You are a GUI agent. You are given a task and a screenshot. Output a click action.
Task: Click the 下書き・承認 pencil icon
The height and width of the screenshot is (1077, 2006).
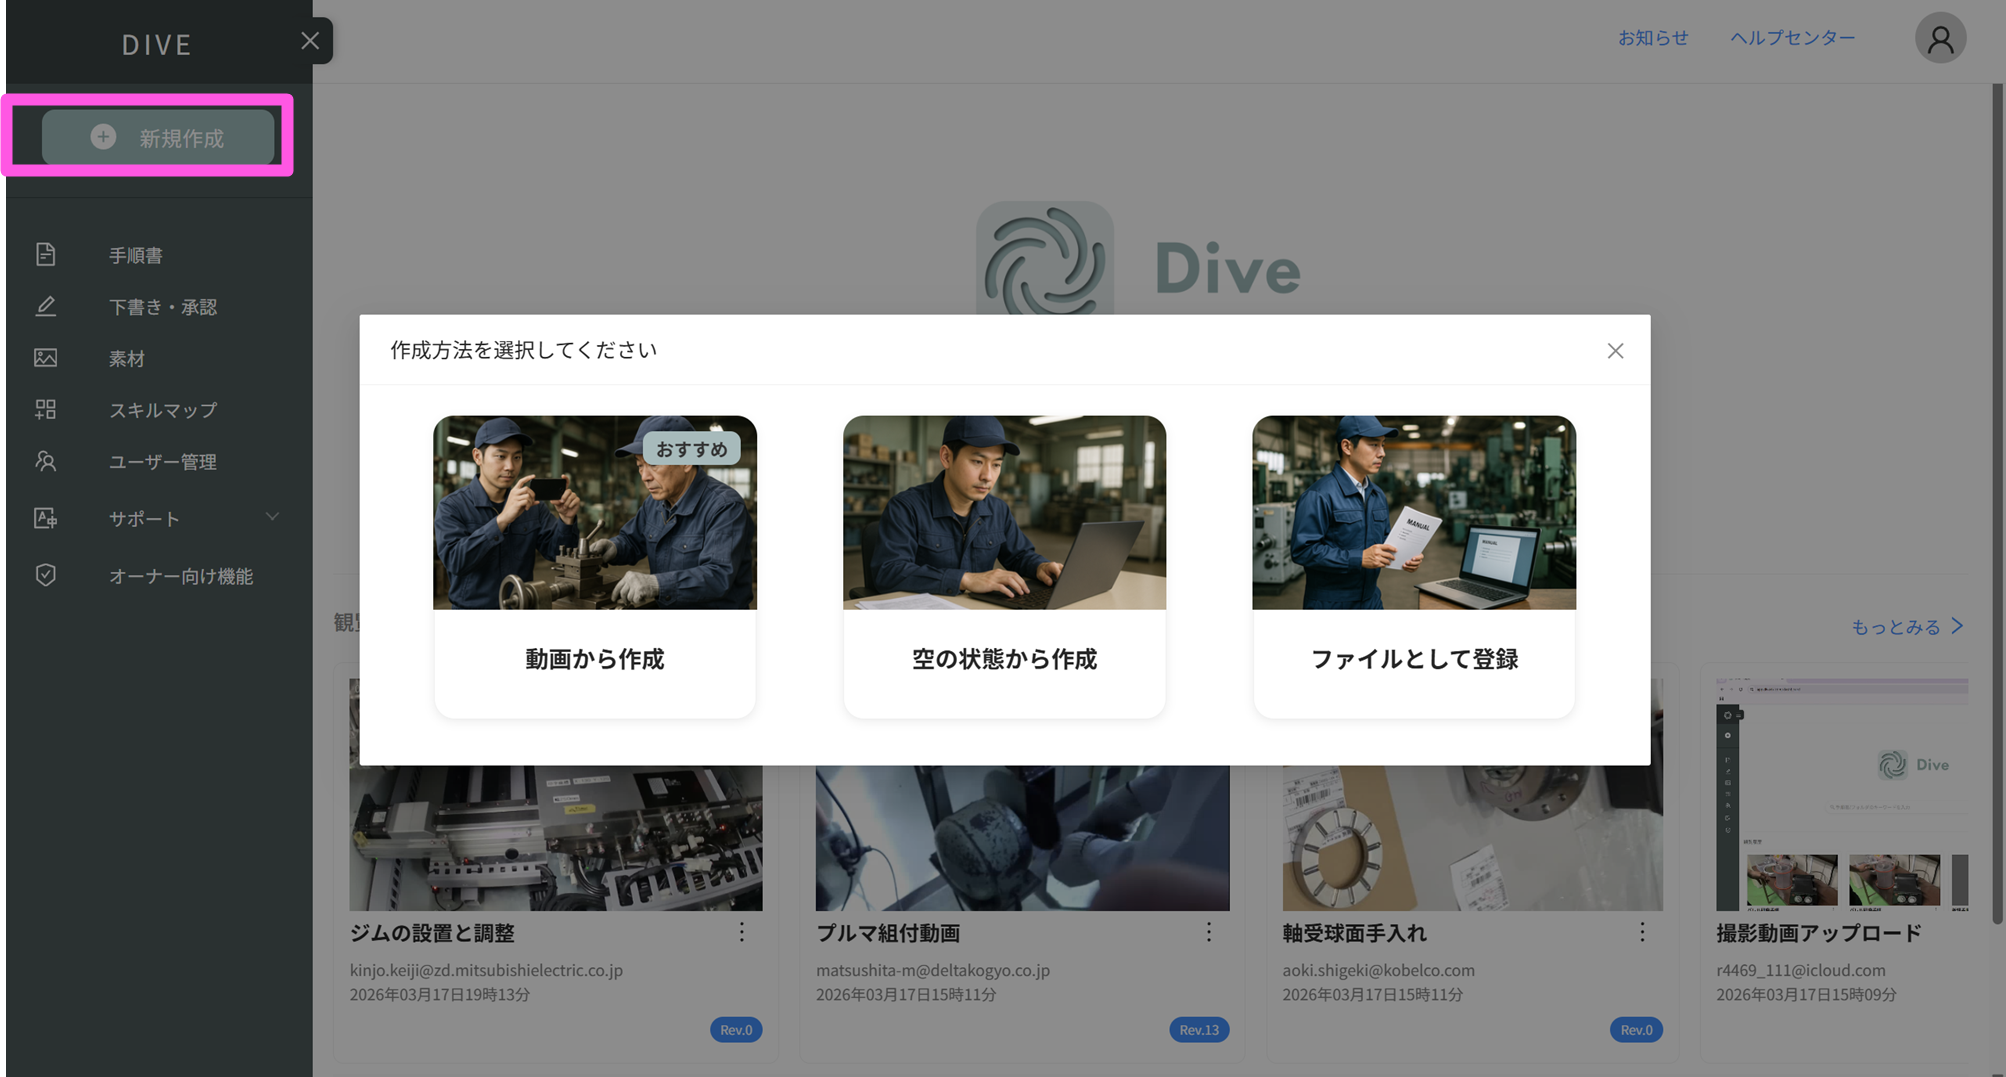click(x=46, y=307)
